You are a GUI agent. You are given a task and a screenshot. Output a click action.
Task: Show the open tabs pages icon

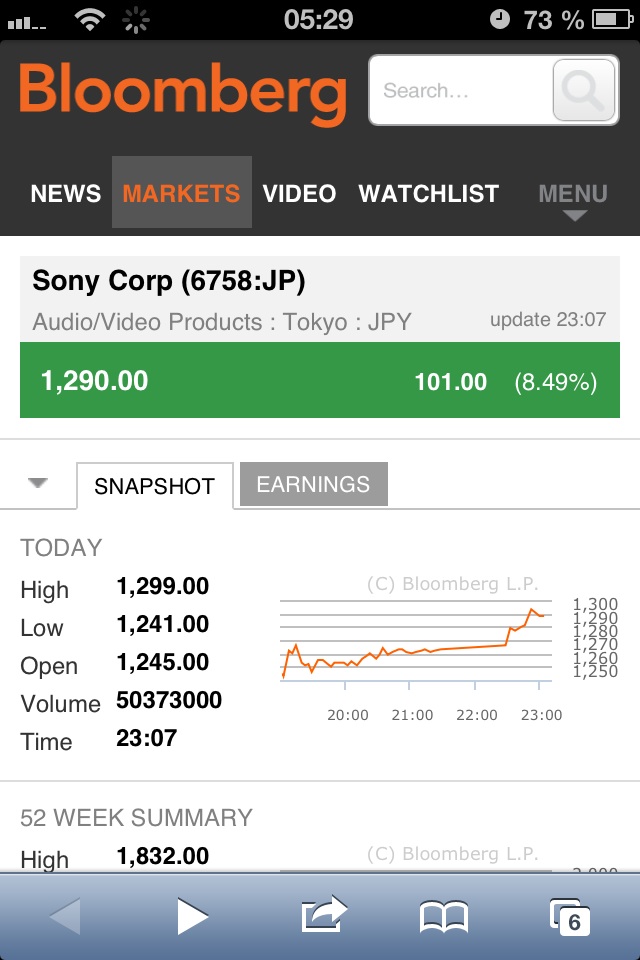tap(570, 916)
